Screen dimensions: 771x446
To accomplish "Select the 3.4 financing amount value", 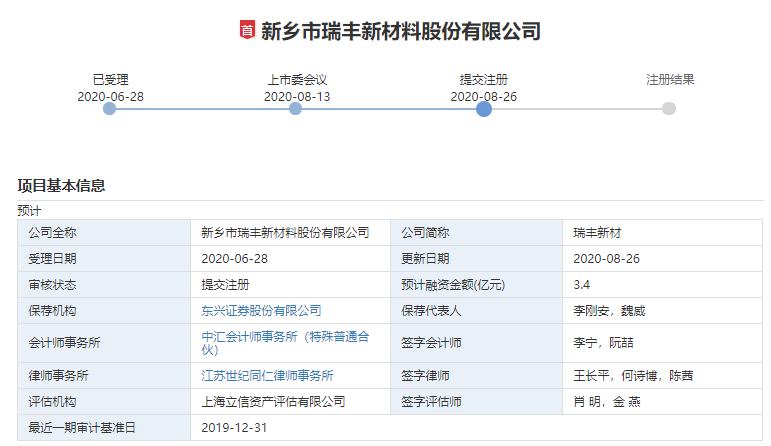I will pyautogui.click(x=582, y=285).
